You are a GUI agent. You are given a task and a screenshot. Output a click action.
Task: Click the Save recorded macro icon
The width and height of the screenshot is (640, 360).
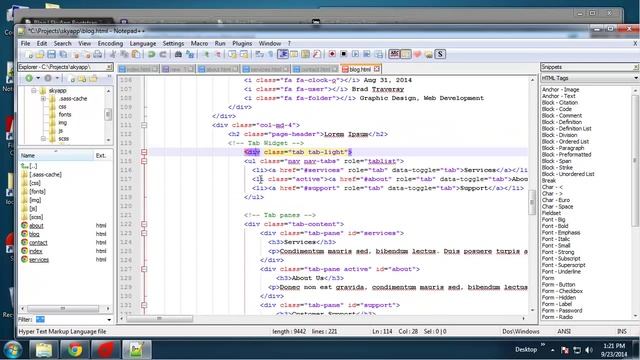coord(379,54)
